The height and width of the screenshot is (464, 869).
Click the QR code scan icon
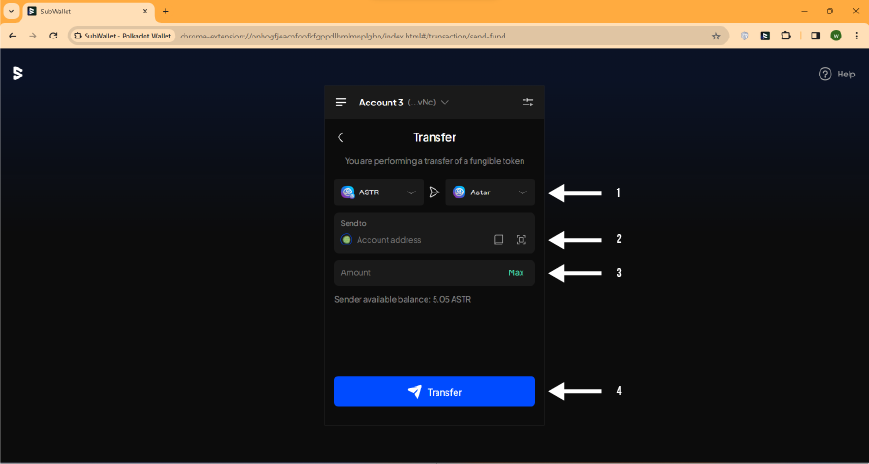pyautogui.click(x=521, y=240)
